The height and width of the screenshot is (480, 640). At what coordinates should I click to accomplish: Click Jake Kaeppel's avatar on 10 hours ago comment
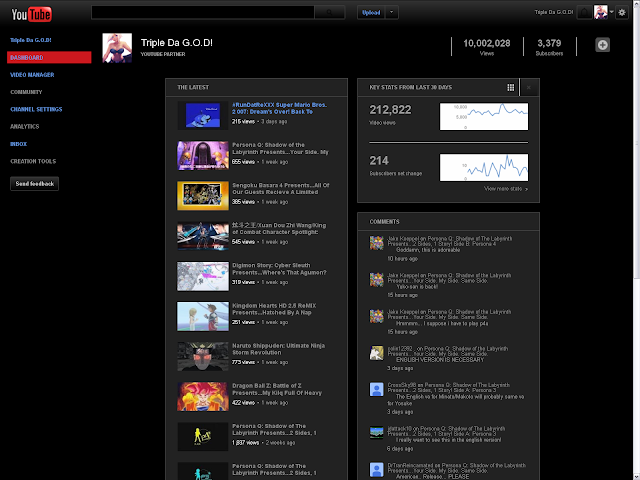point(376,243)
